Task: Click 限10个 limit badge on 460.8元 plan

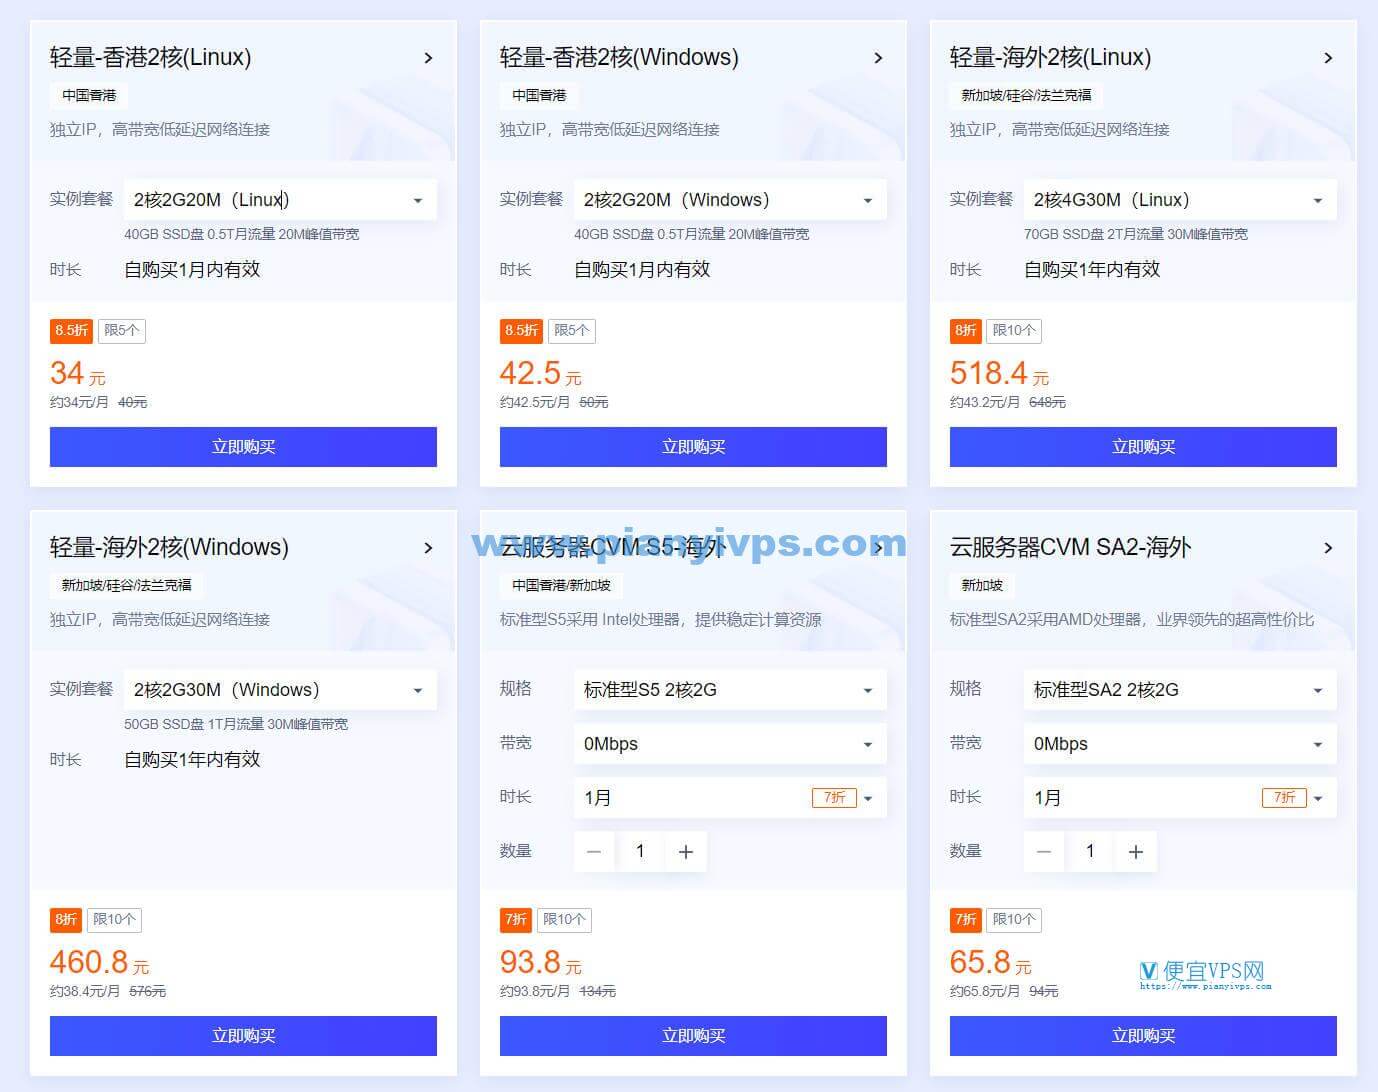Action: (x=114, y=920)
